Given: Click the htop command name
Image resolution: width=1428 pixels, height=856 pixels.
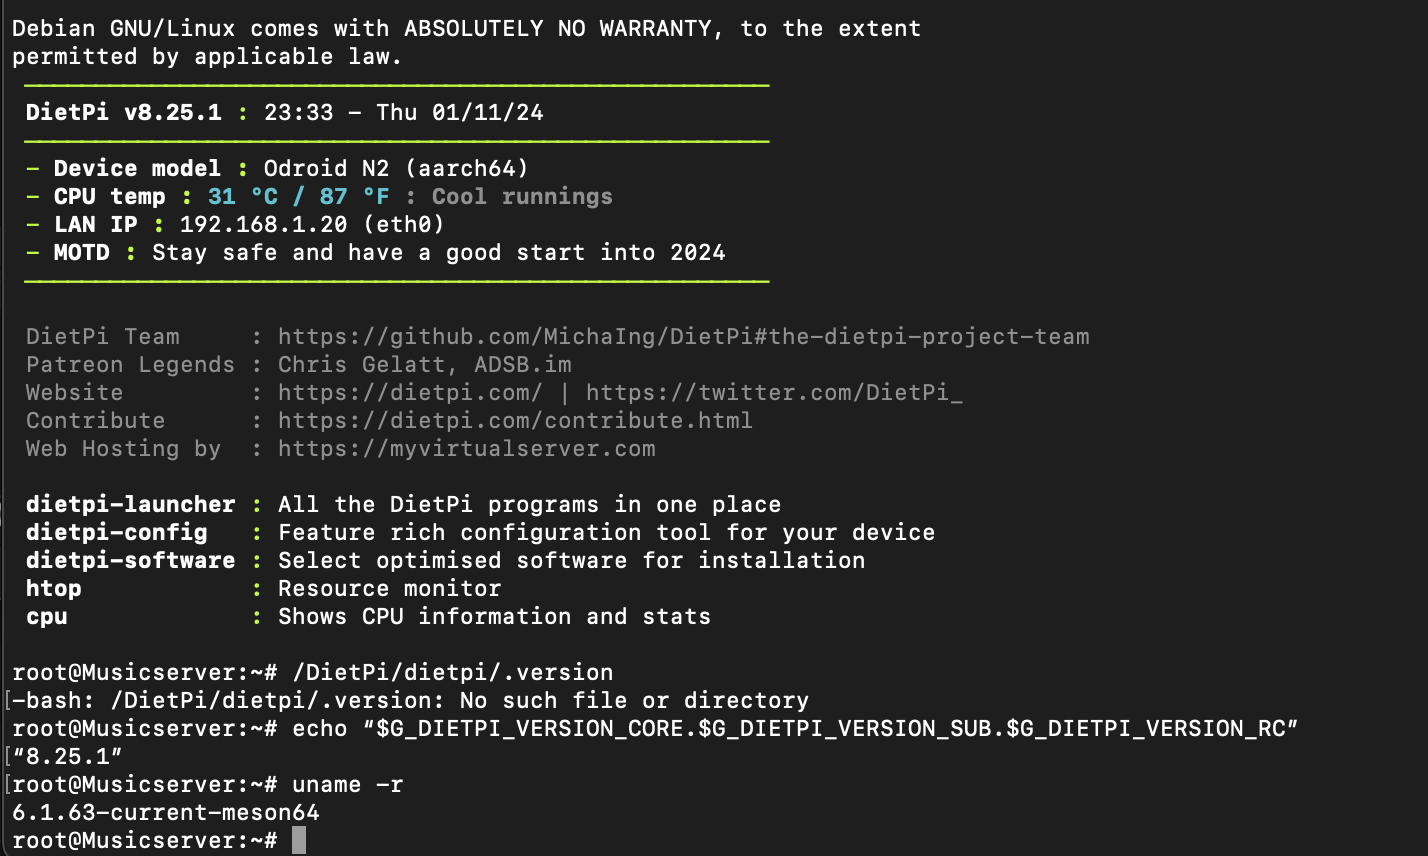Looking at the screenshot, I should click(53, 589).
